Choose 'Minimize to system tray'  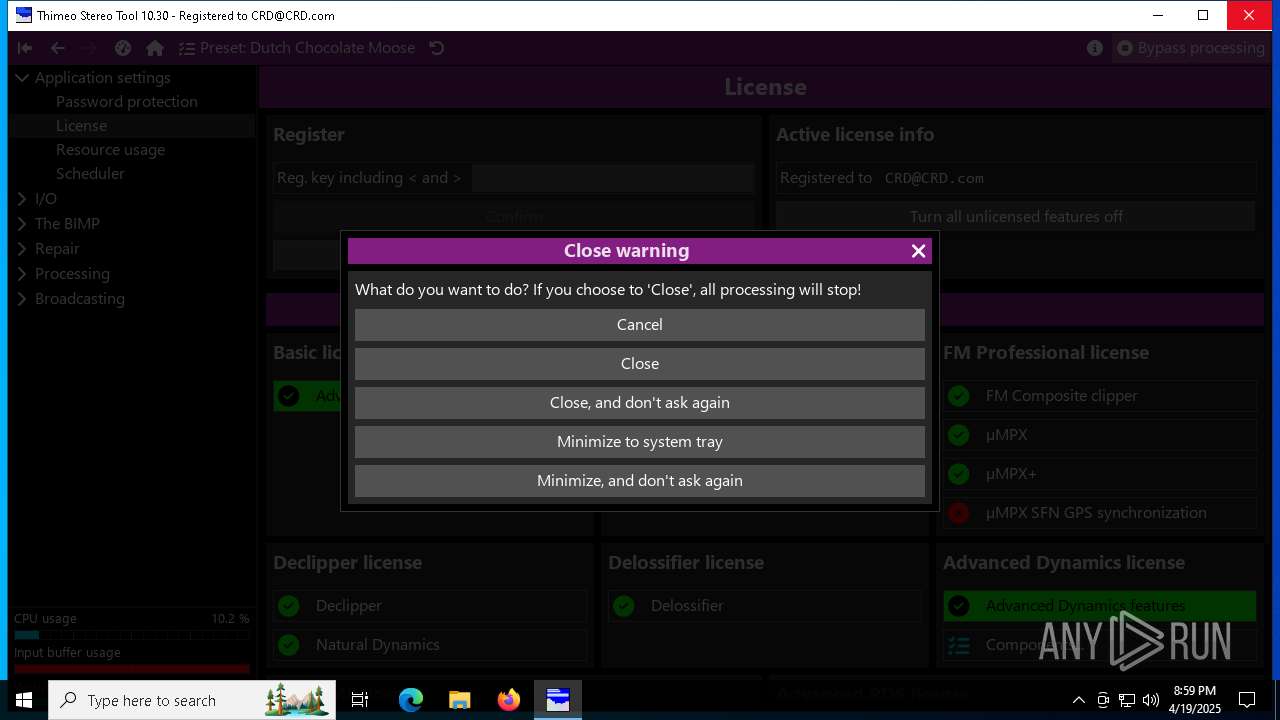pyautogui.click(x=640, y=442)
